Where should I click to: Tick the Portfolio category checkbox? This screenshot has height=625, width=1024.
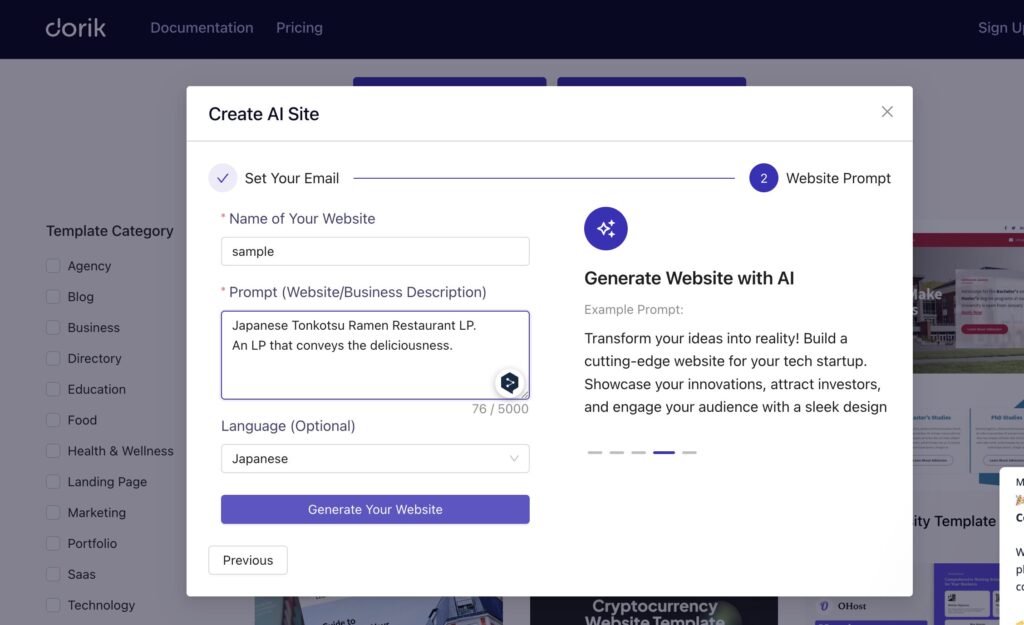pos(53,544)
